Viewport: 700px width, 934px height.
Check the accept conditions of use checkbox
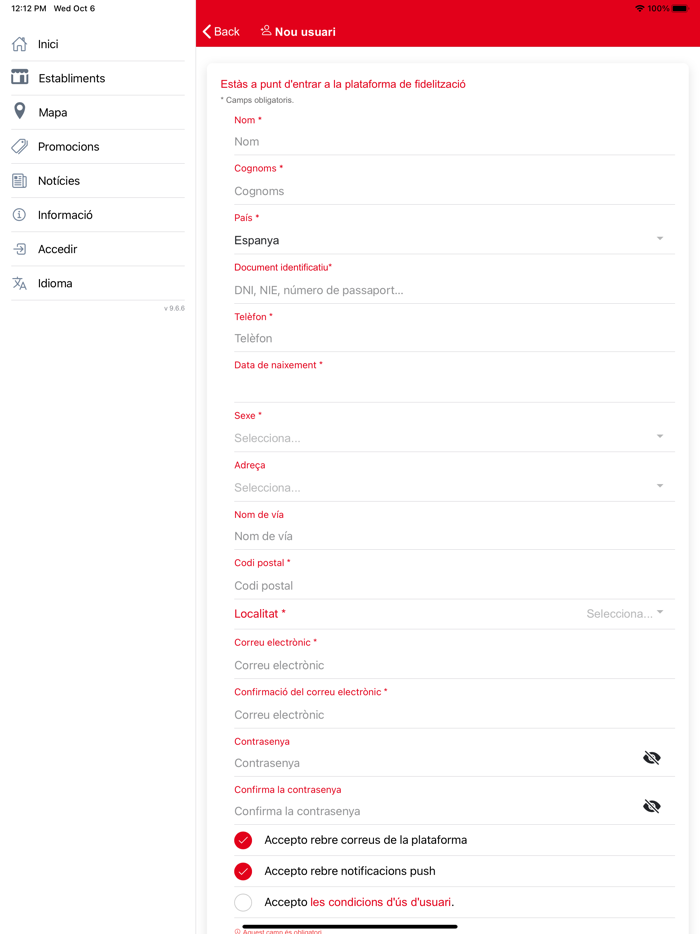(243, 902)
